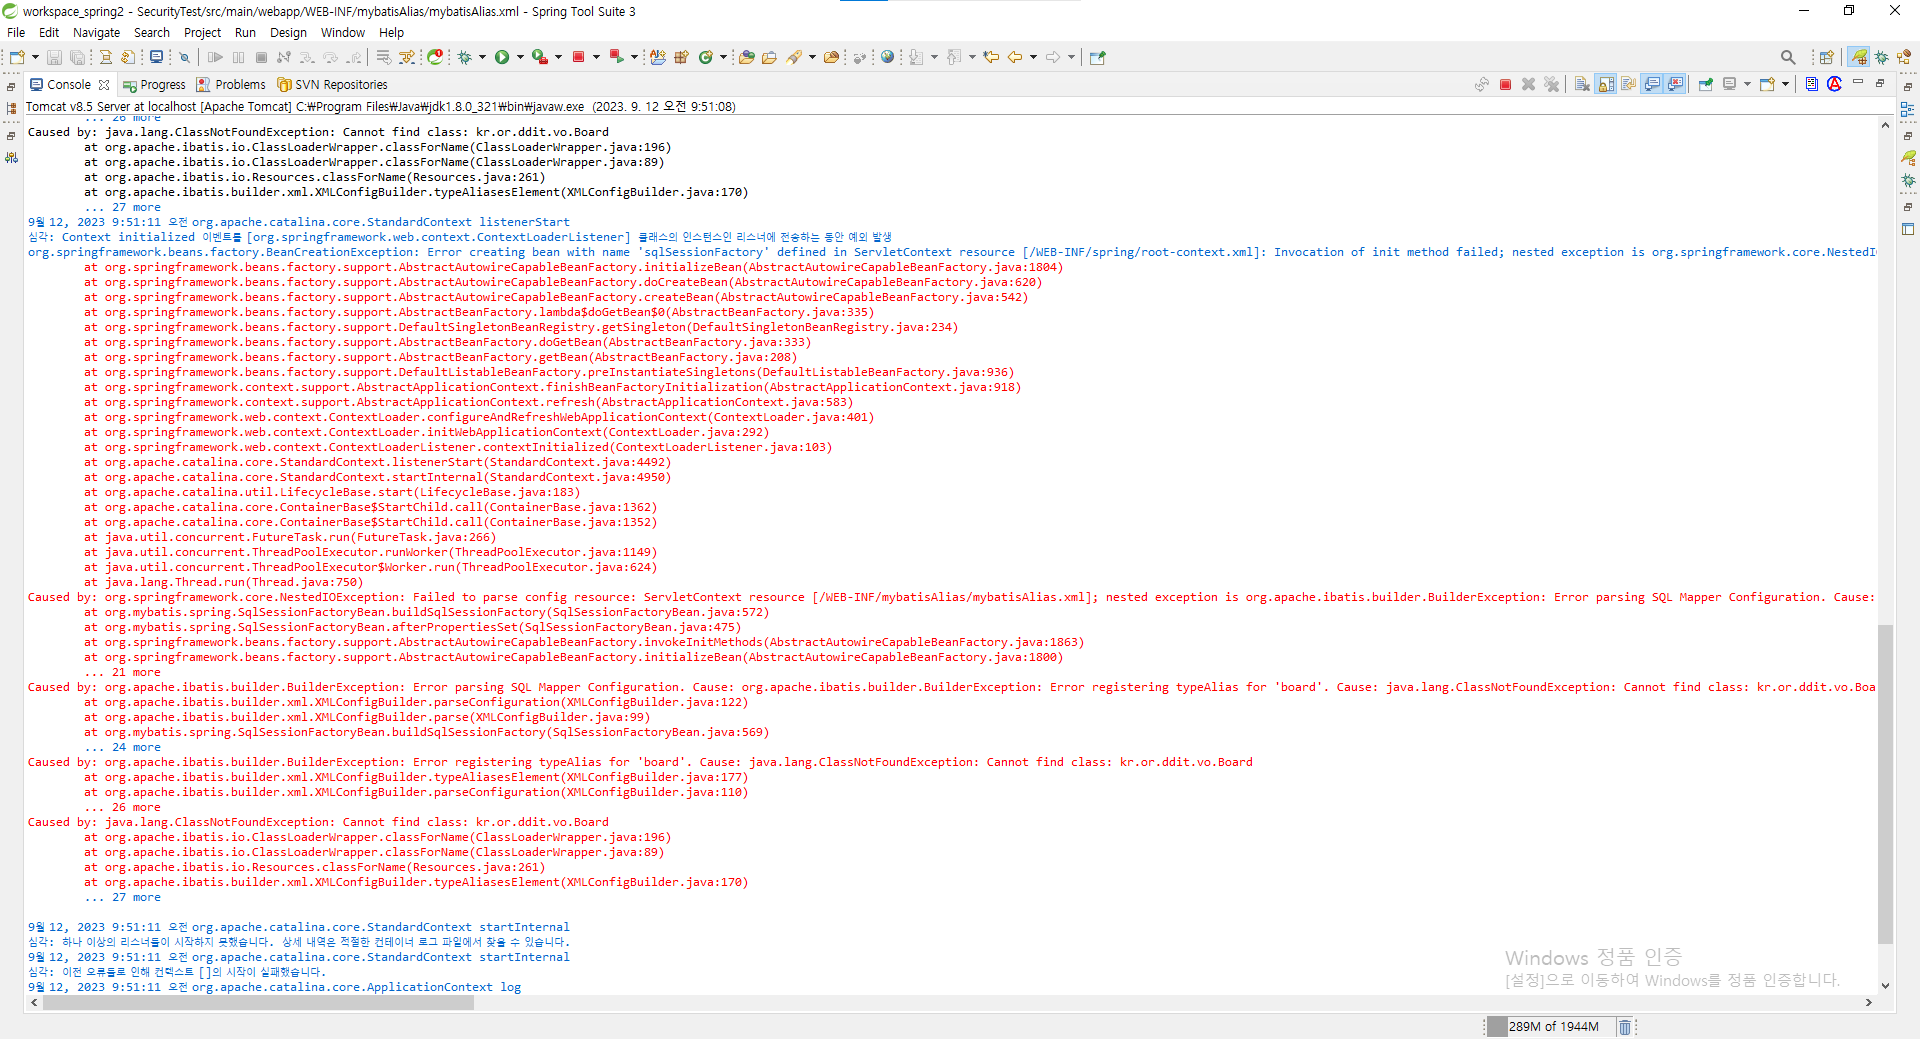
Task: Click the New file wizard icon
Action: click(17, 57)
